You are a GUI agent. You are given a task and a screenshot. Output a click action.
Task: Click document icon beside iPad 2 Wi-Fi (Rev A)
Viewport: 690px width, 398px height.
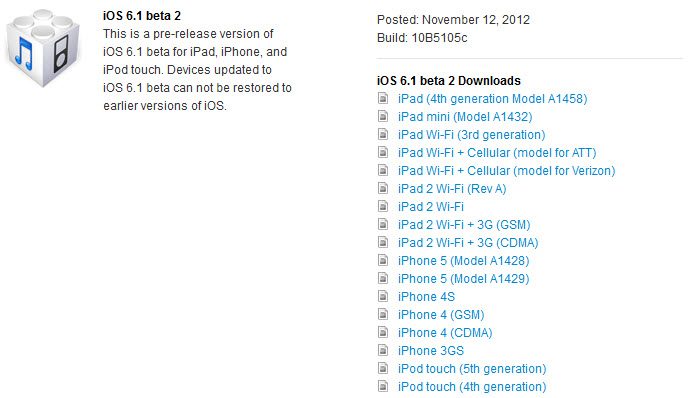[383, 188]
